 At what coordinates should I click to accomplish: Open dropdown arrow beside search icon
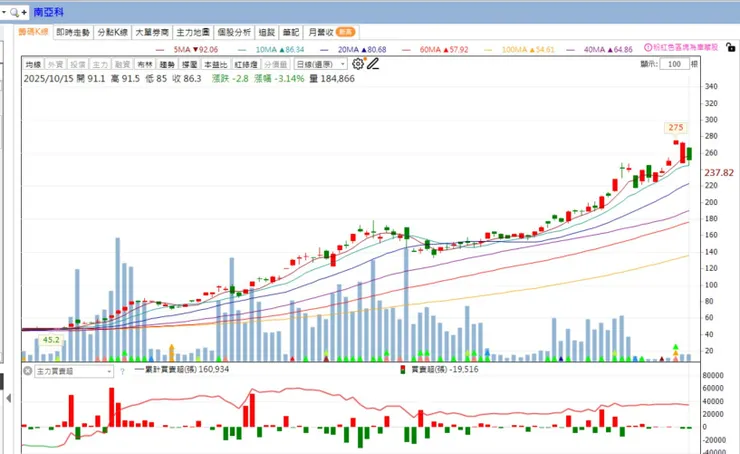(x=4, y=12)
